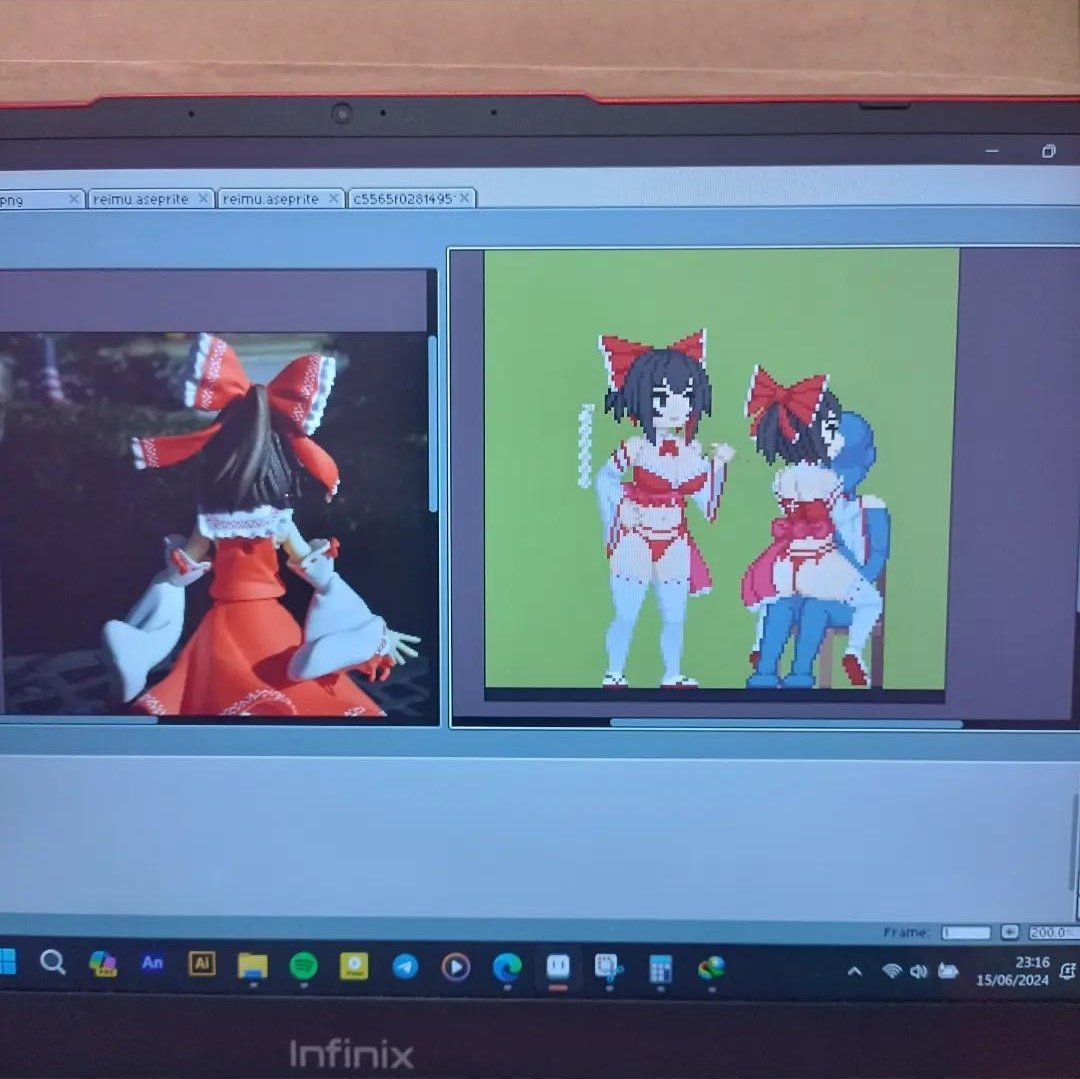1080x1079 pixels.
Task: Click the plus button beside the Frame field
Action: click(1009, 932)
